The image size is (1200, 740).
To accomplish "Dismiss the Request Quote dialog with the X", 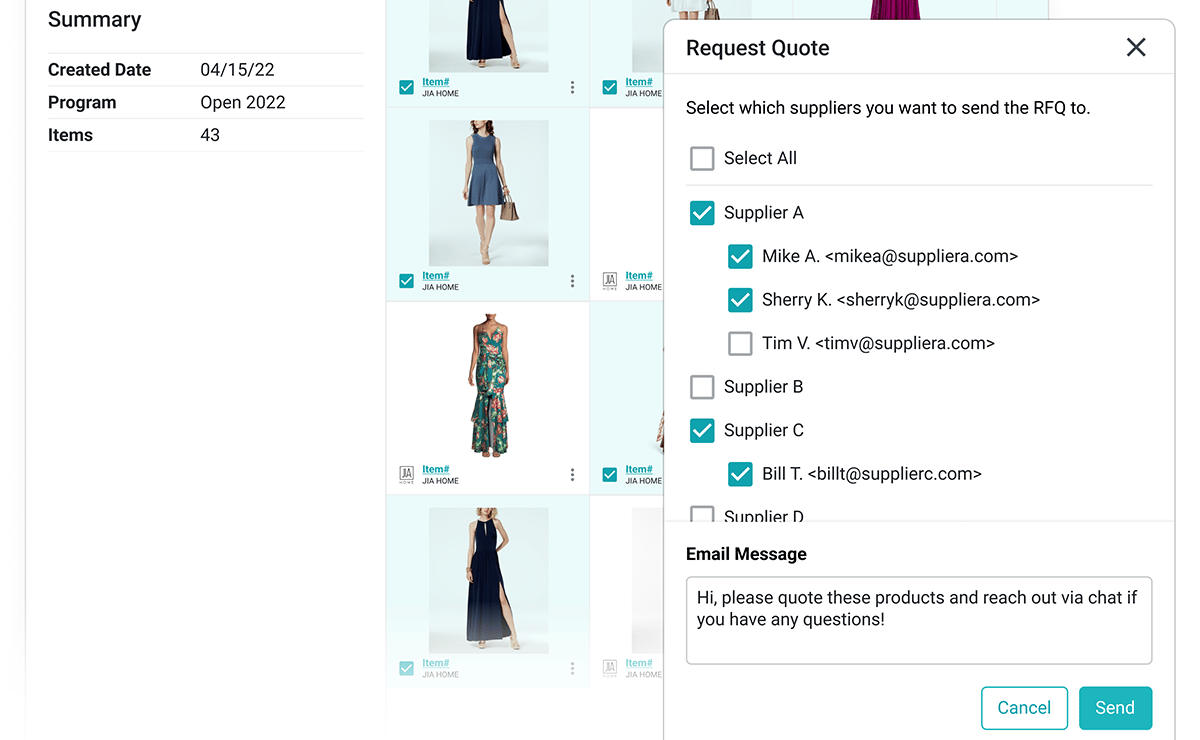I will [1135, 47].
